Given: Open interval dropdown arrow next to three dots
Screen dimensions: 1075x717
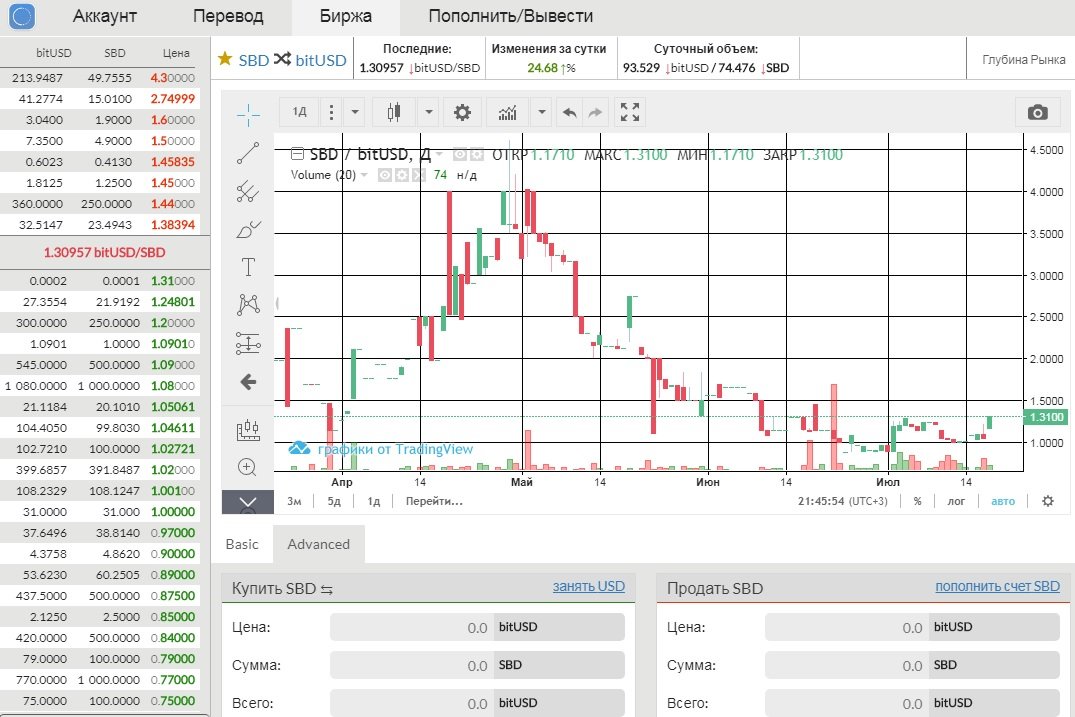Looking at the screenshot, I should 354,112.
